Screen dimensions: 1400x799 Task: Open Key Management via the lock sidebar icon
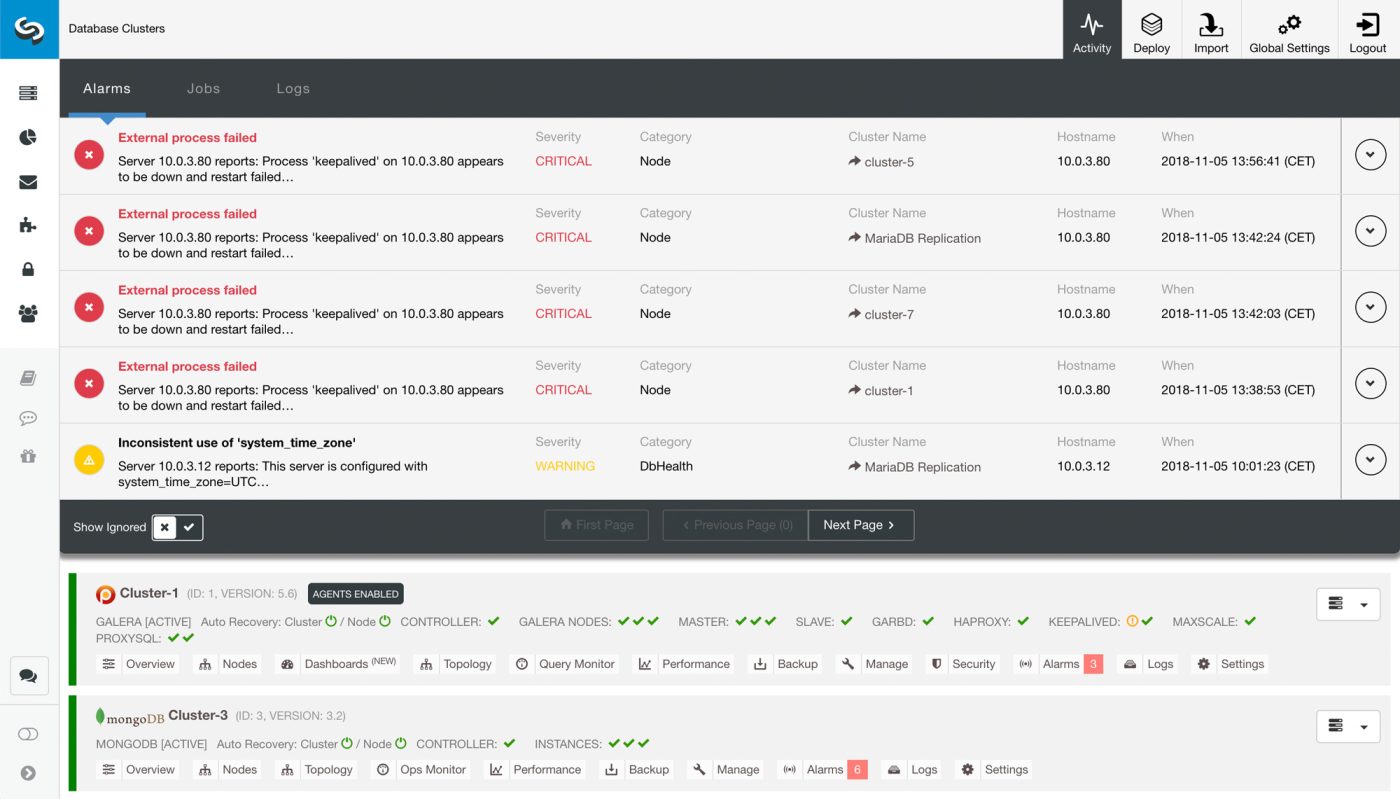point(28,269)
